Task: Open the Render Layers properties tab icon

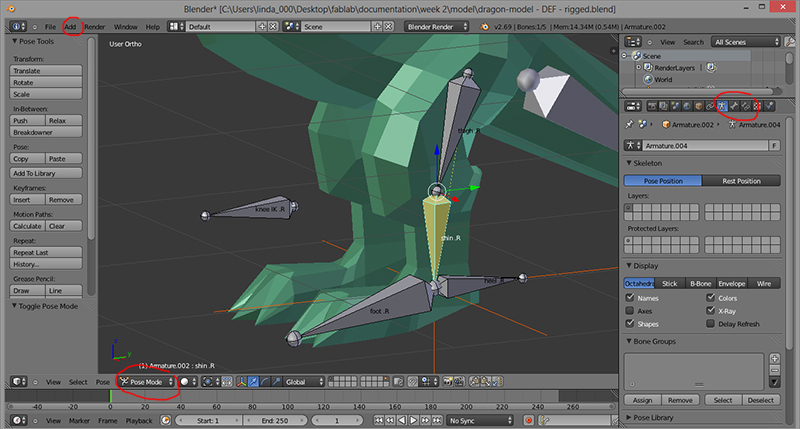Action: [663, 106]
